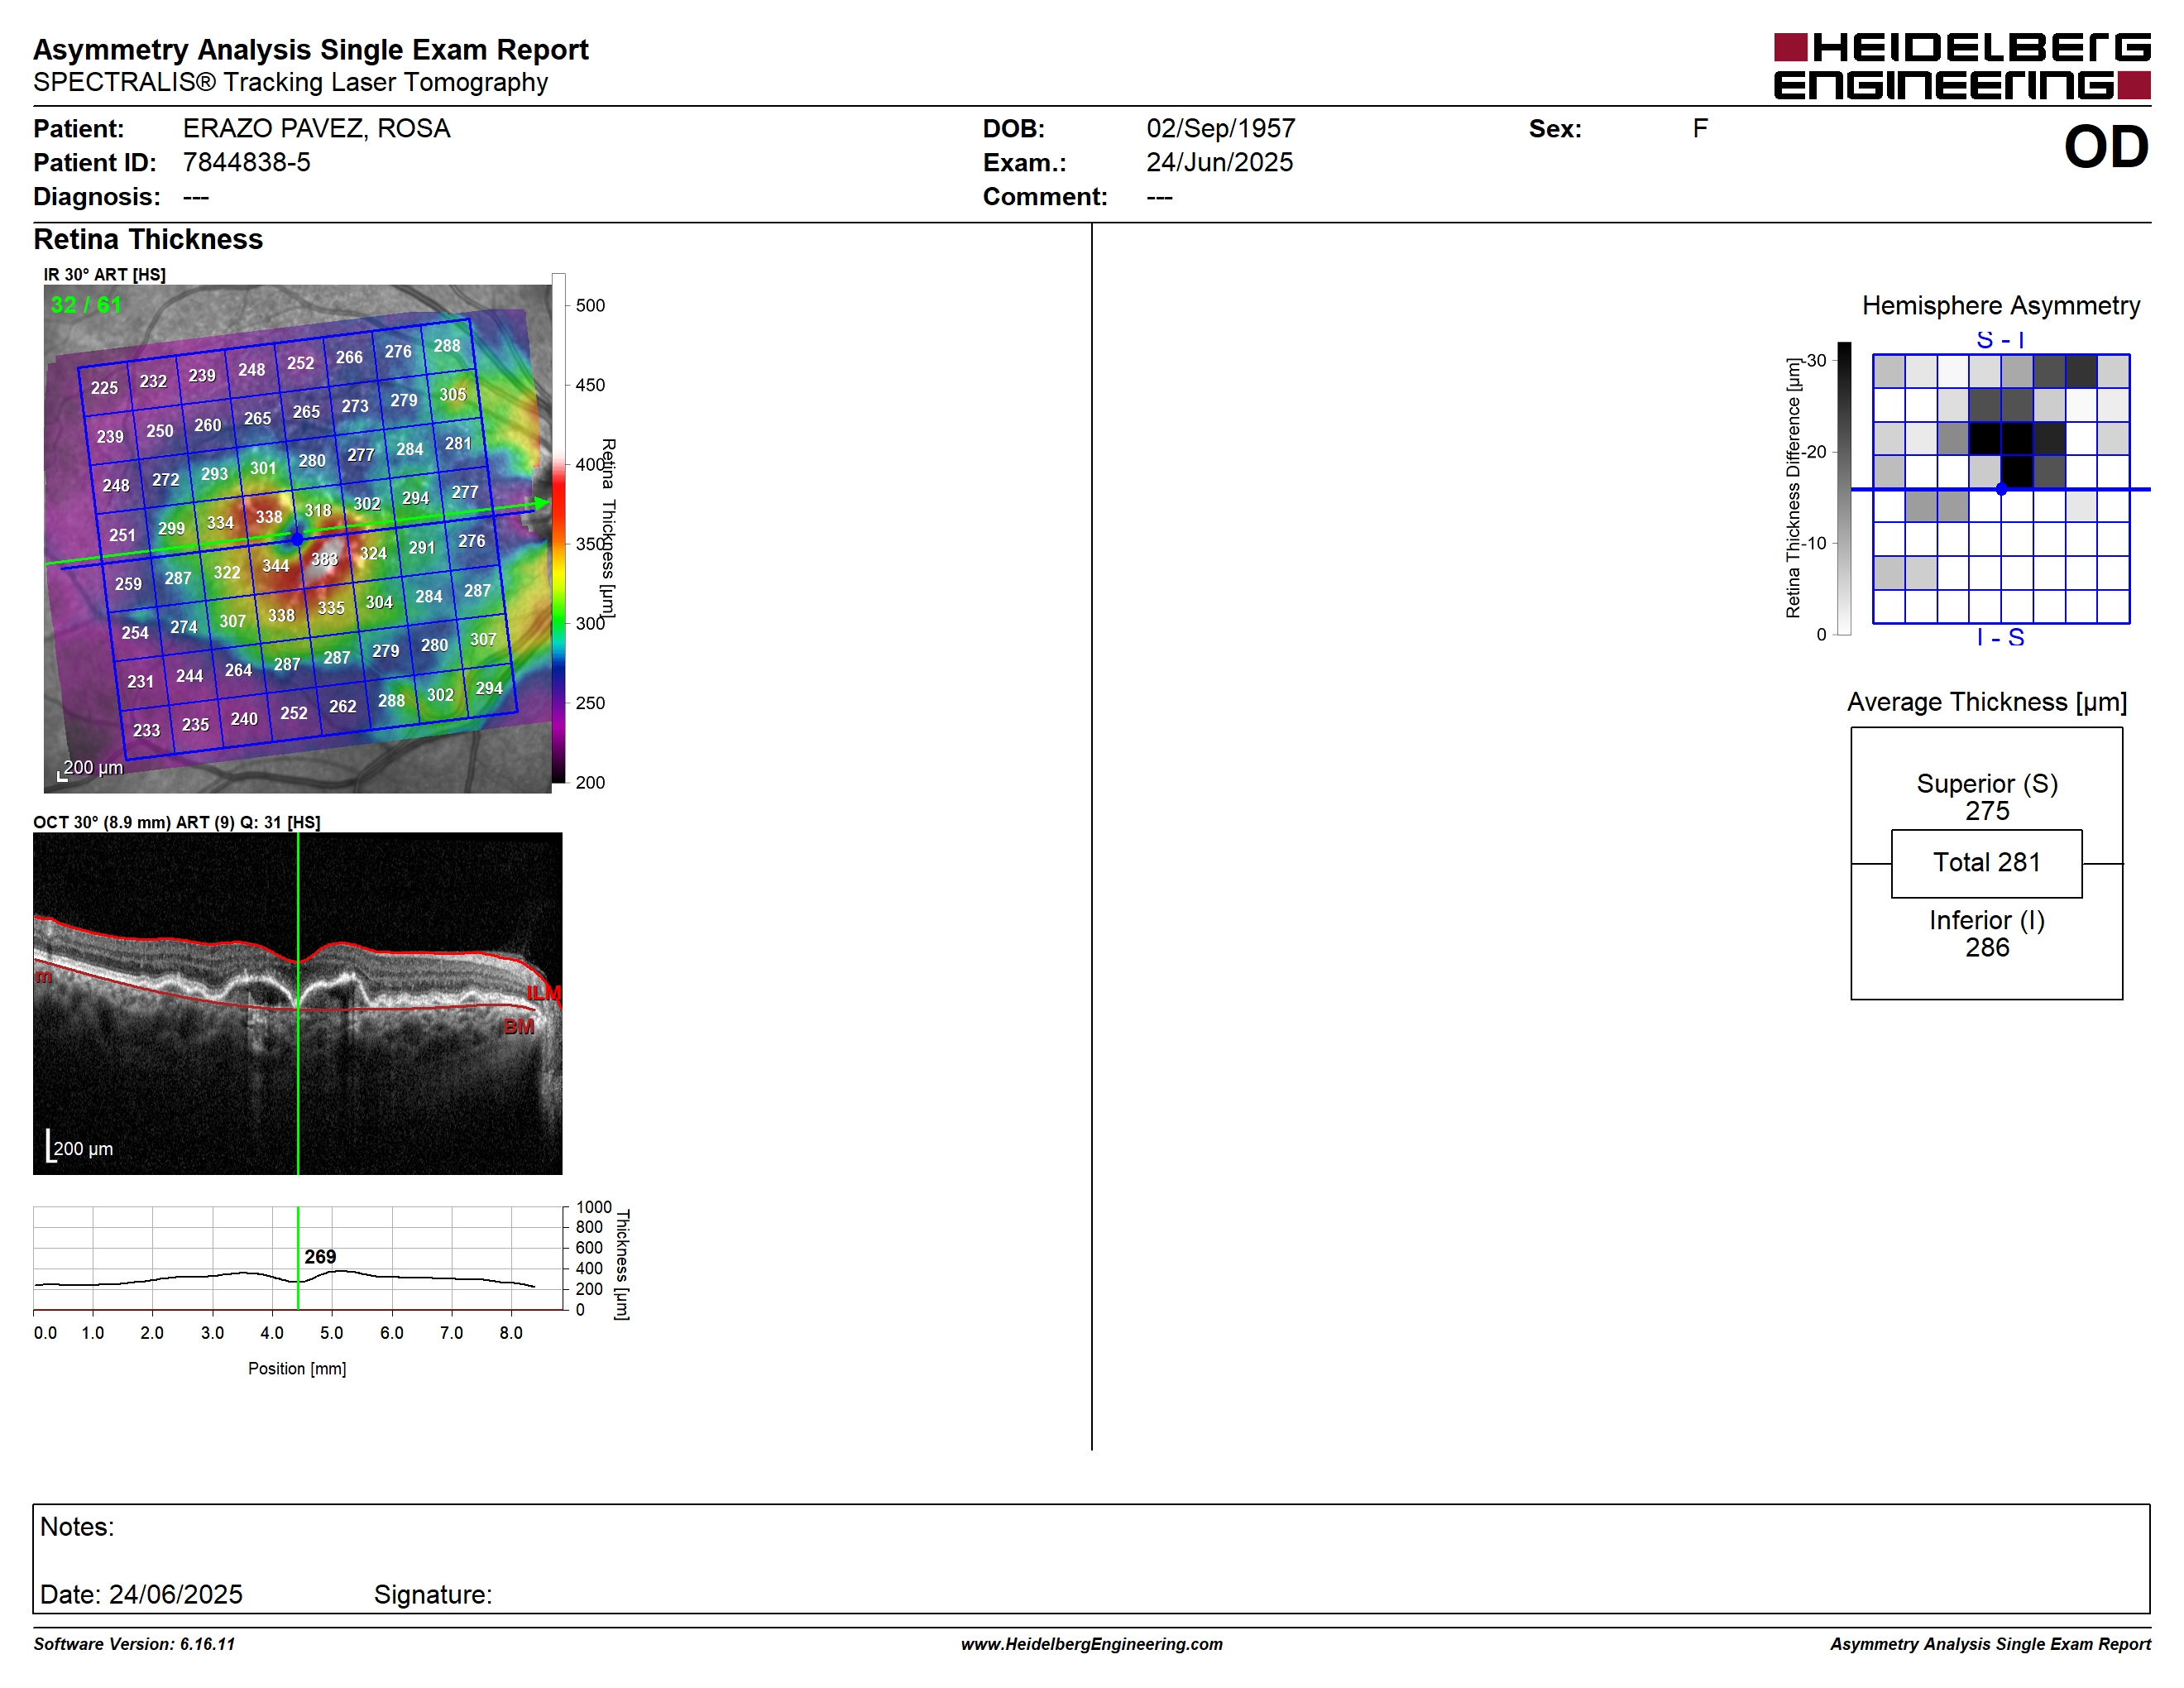The width and height of the screenshot is (2184, 1688).
Task: Click the green 32 / 61 scan counter
Action: point(86,305)
